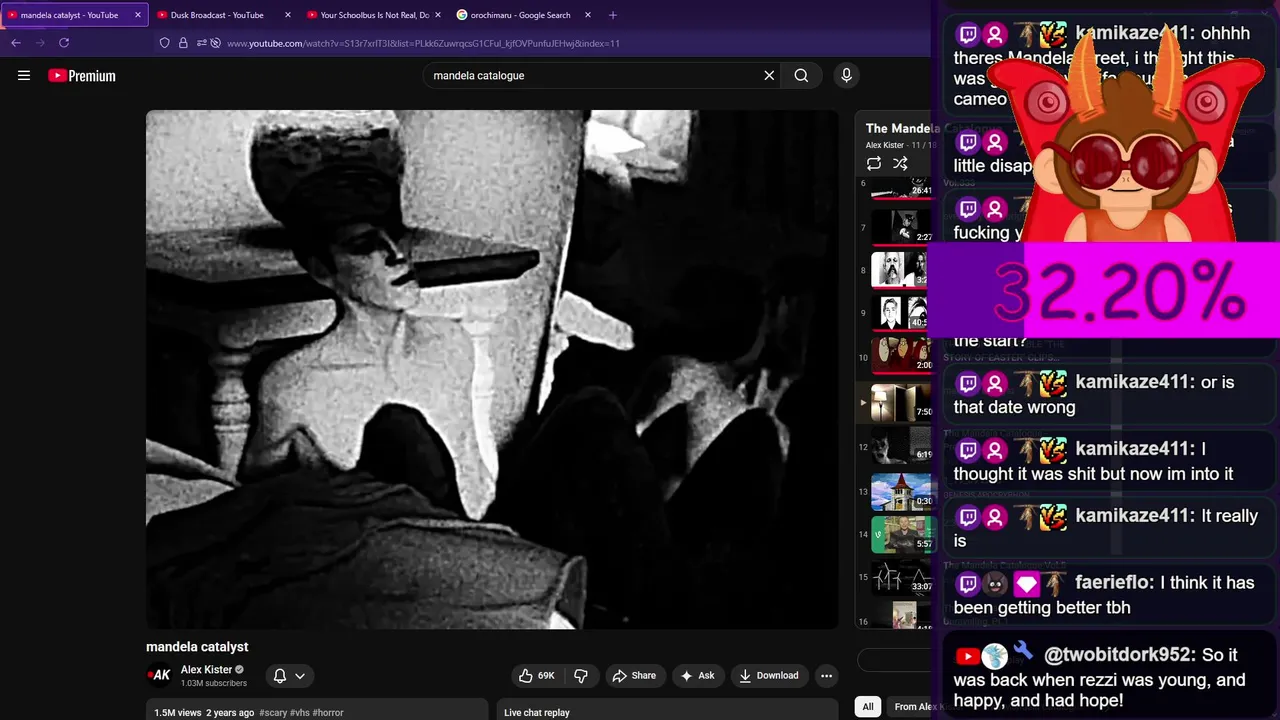Reload the current page

click(x=64, y=43)
